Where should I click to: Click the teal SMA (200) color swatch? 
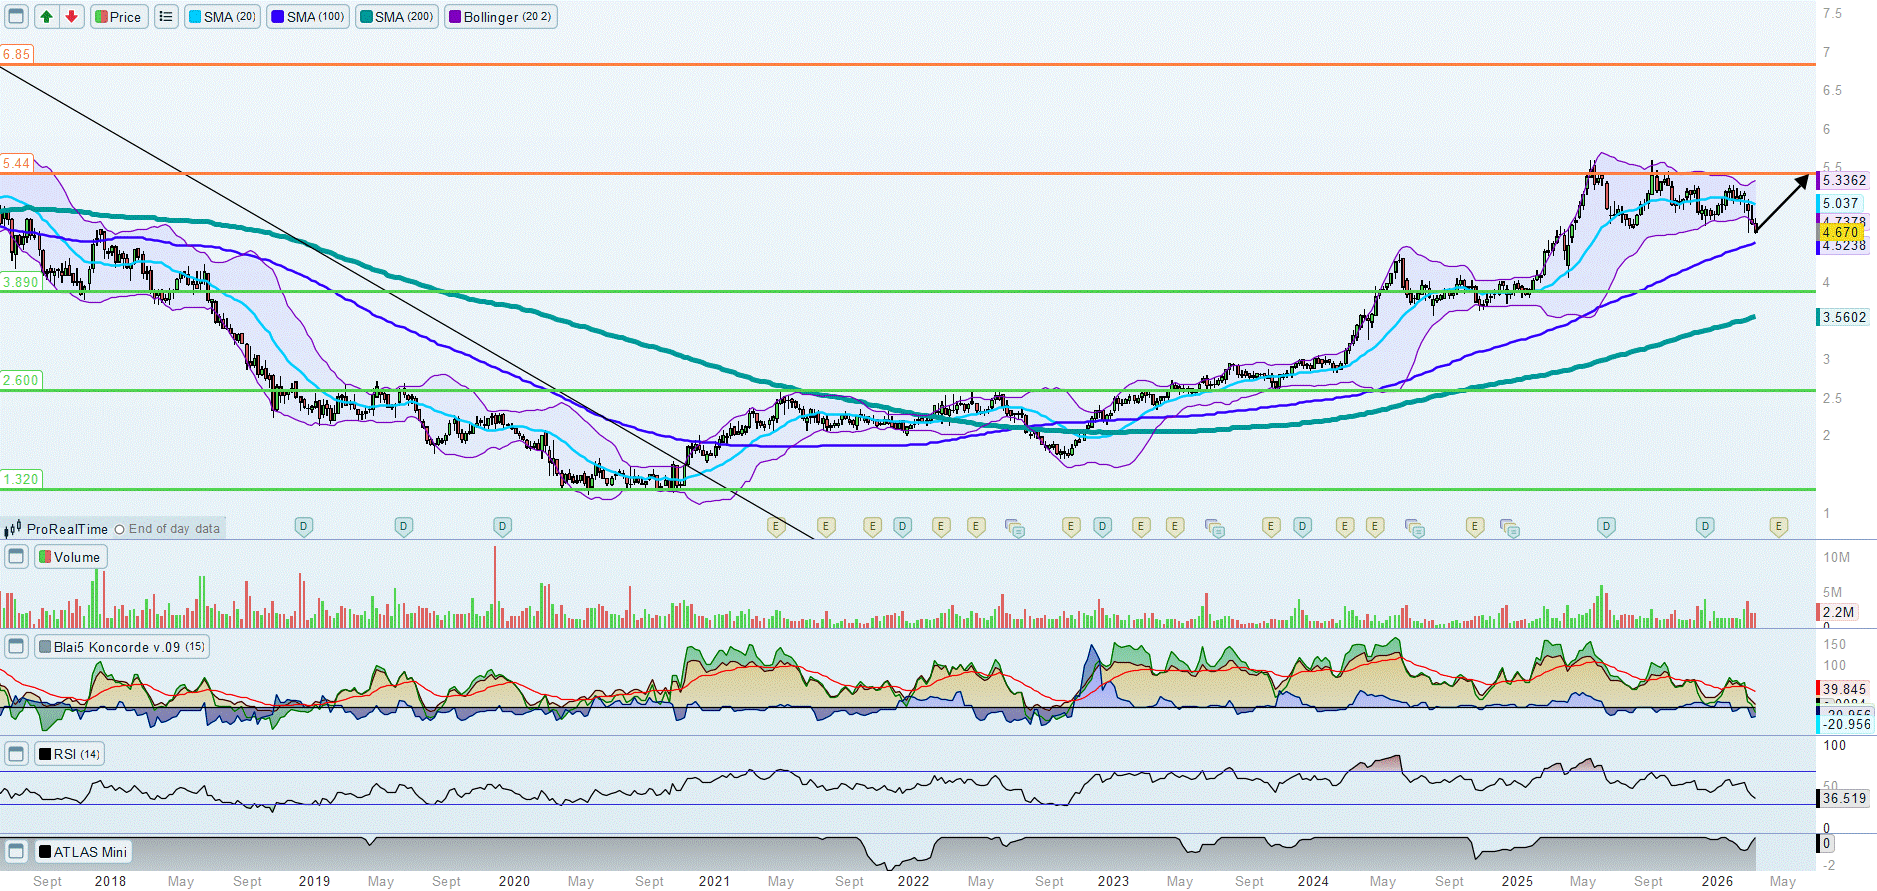pos(367,17)
